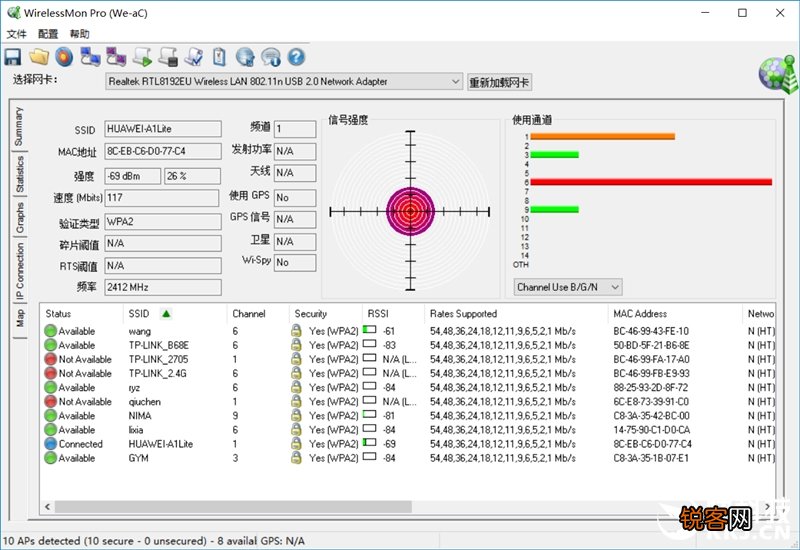Select the Summary tab
The width and height of the screenshot is (800, 550).
tap(18, 126)
